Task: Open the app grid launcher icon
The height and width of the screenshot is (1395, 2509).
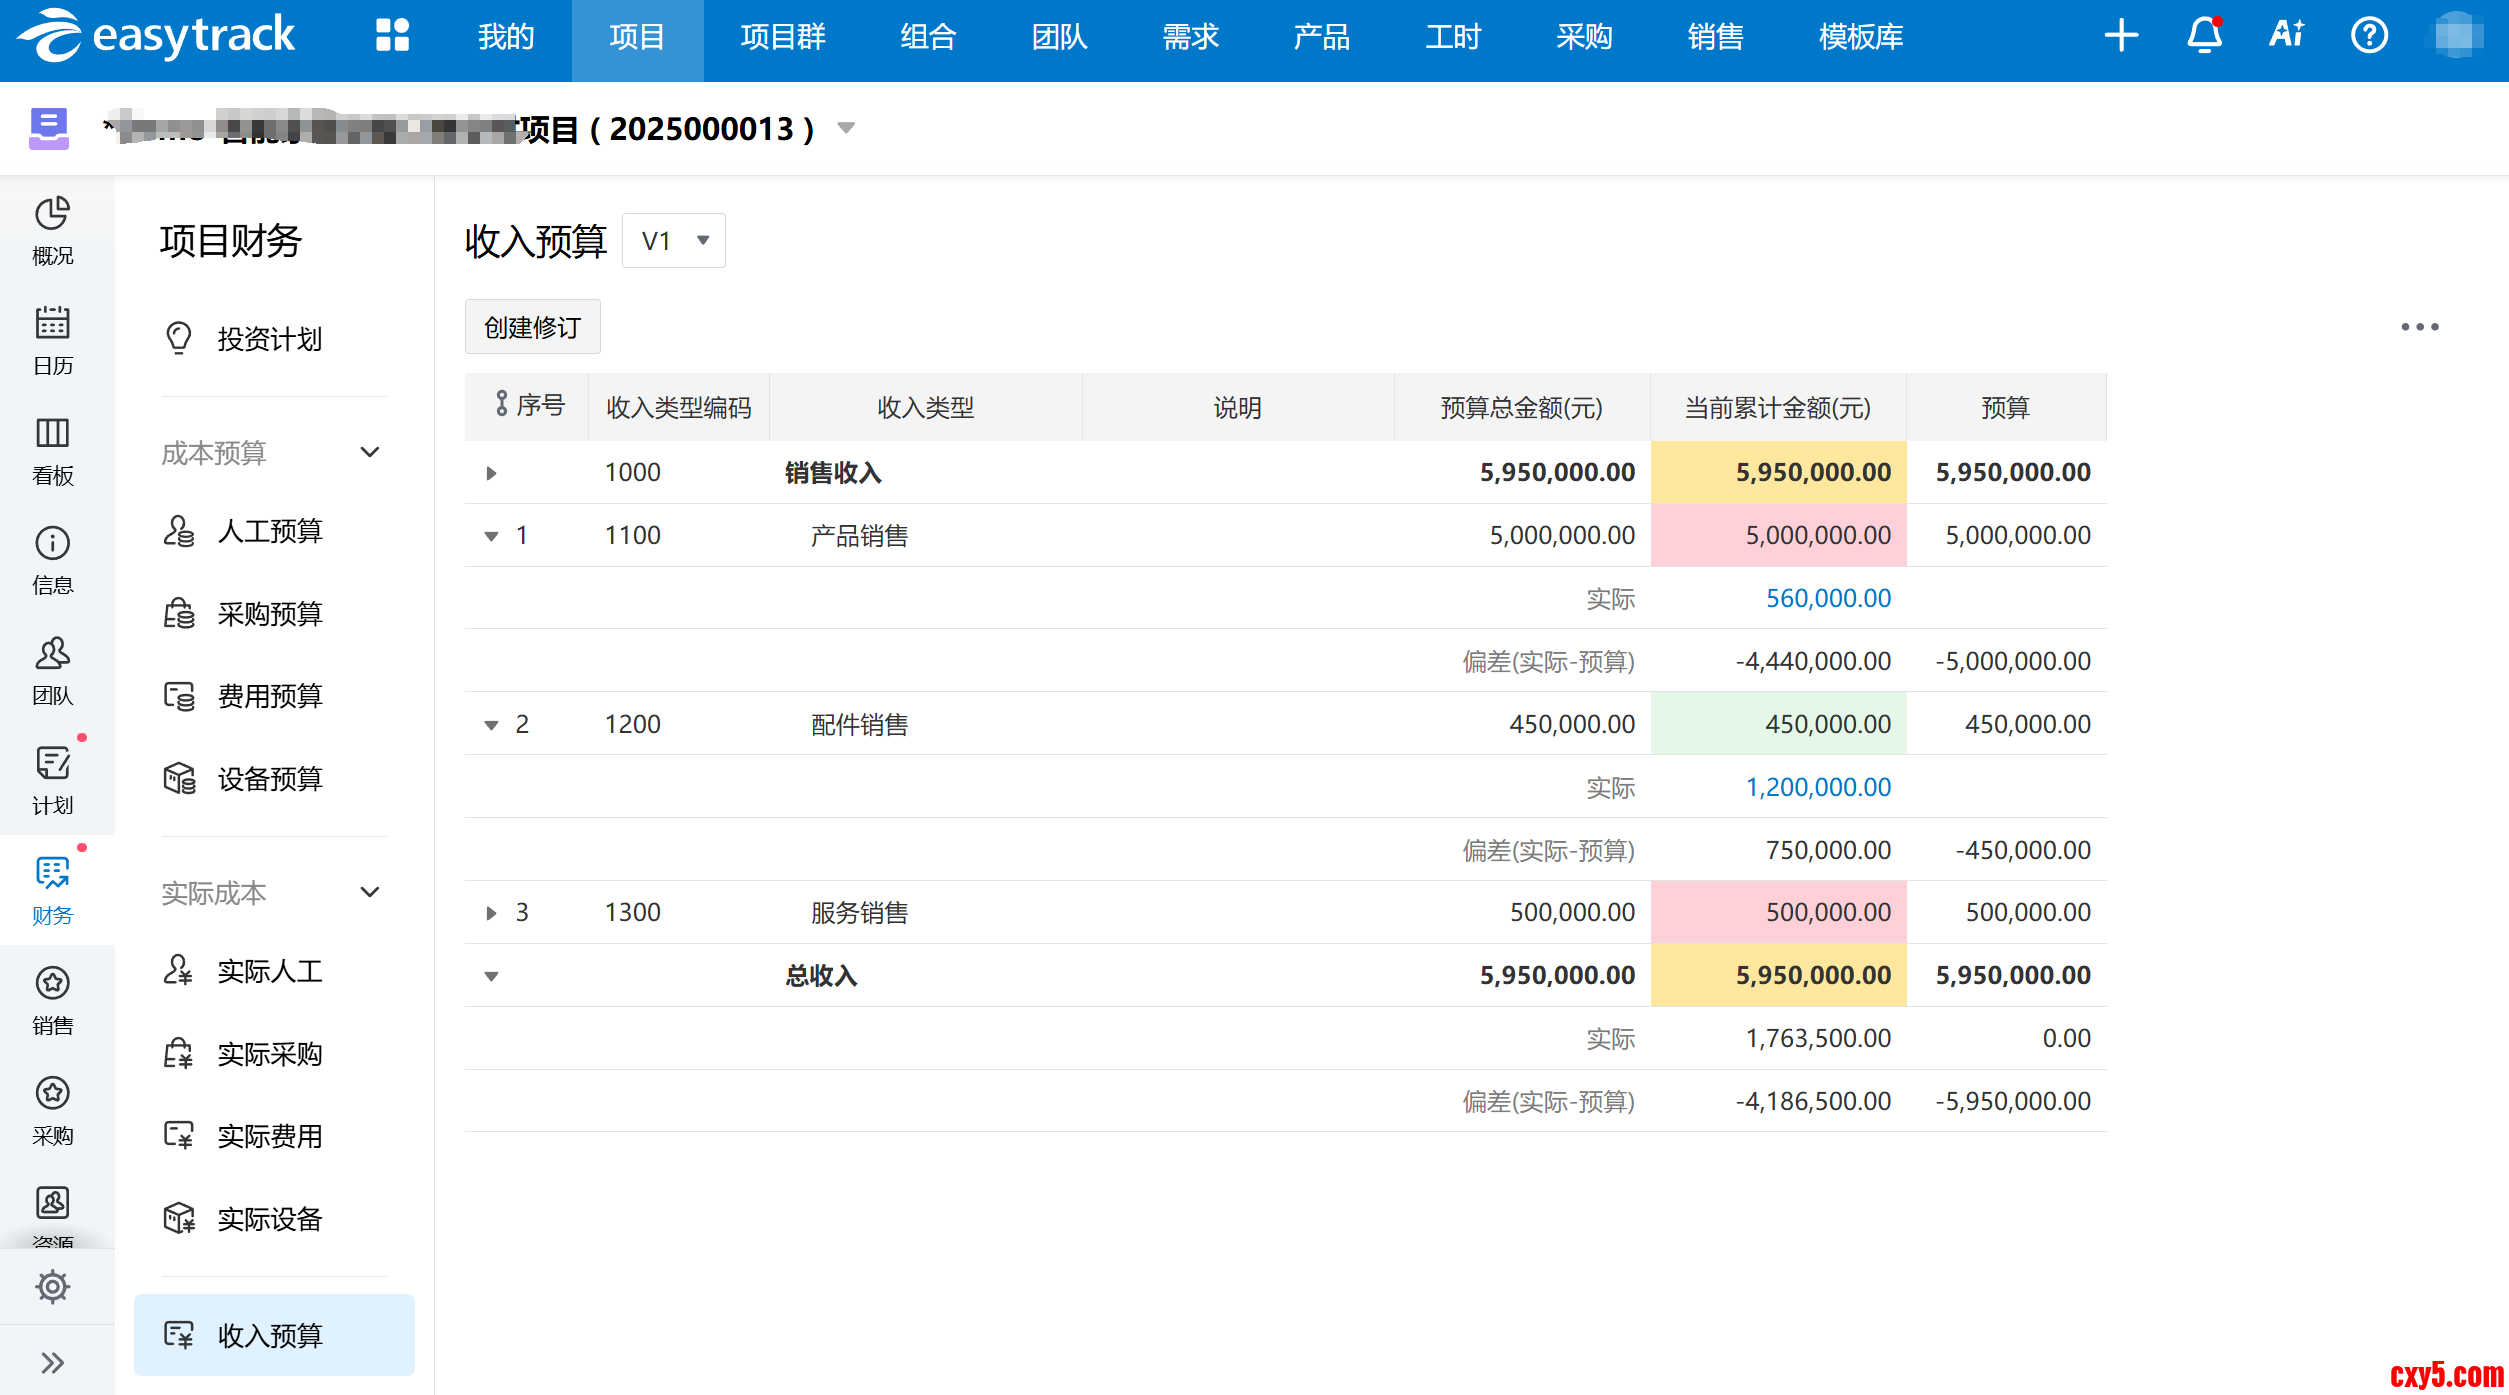Action: (x=392, y=36)
